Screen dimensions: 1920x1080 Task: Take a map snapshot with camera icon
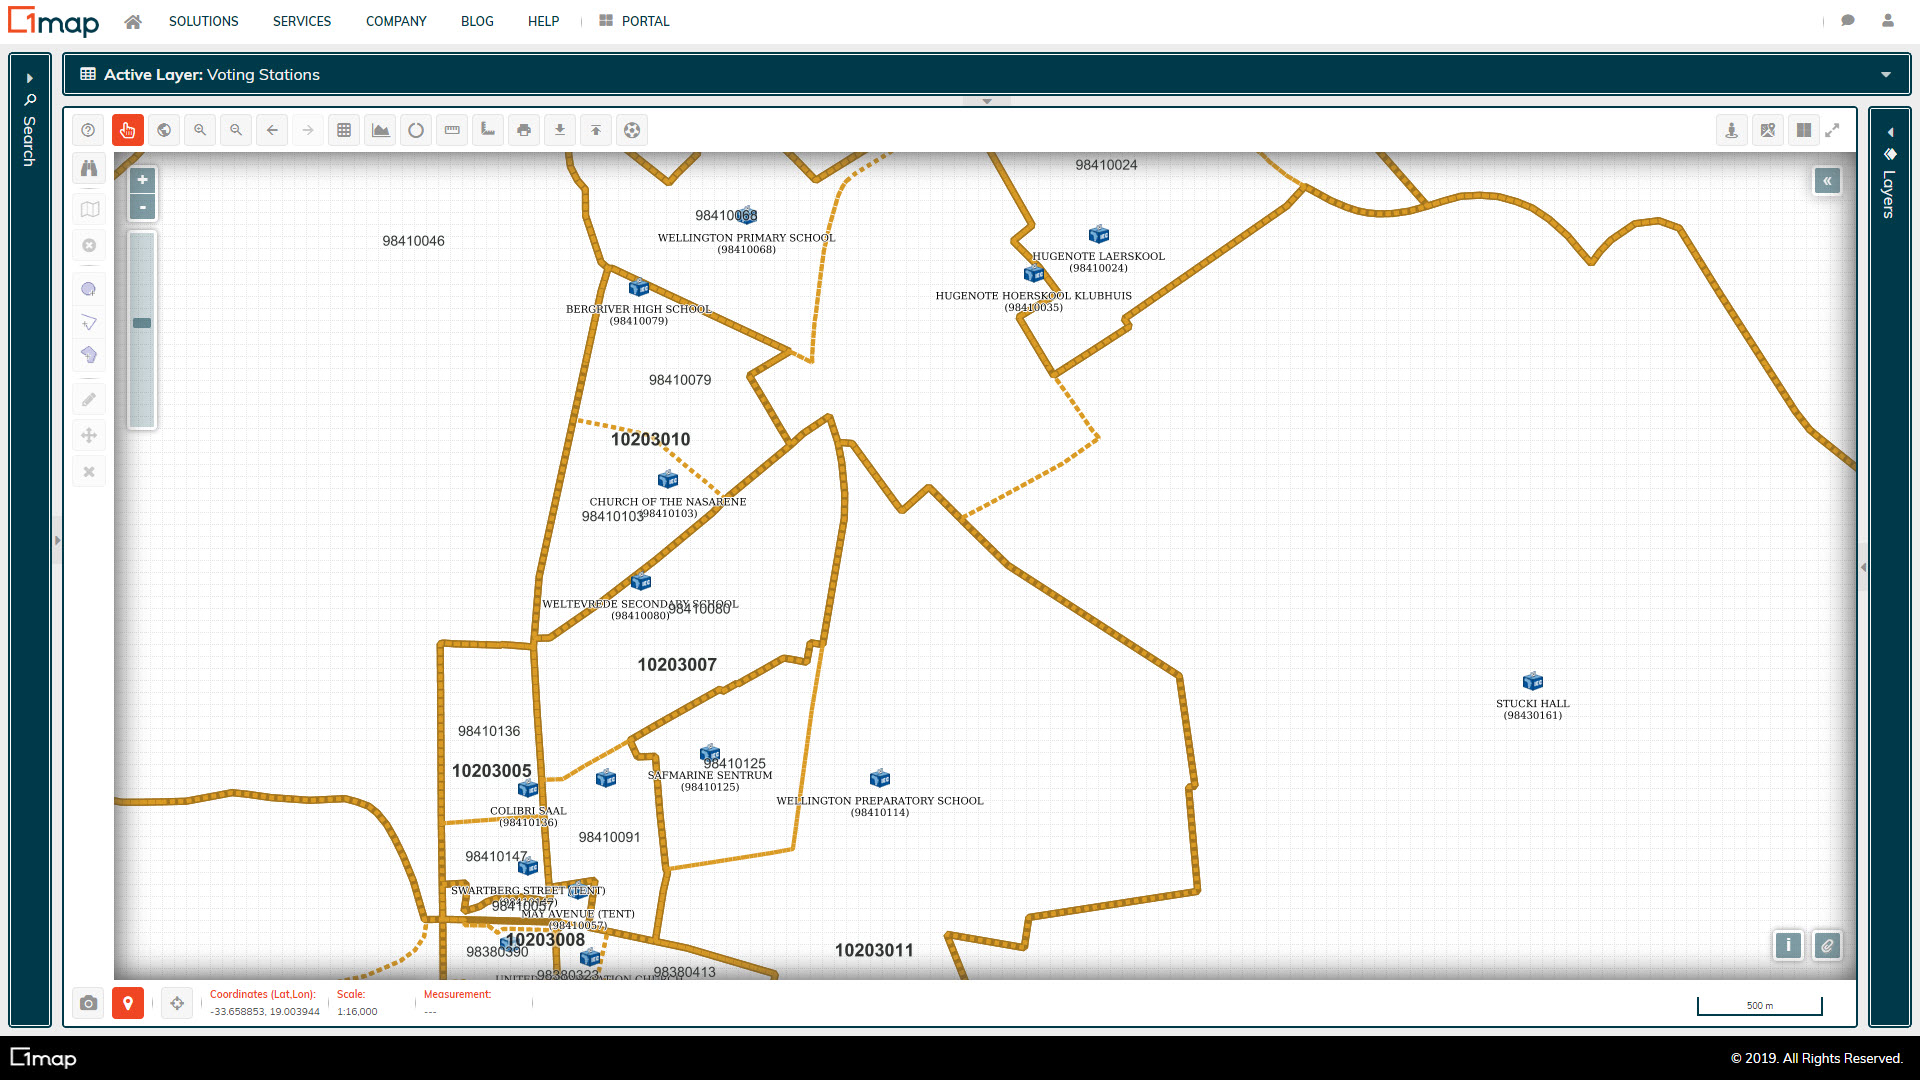pyautogui.click(x=89, y=1003)
